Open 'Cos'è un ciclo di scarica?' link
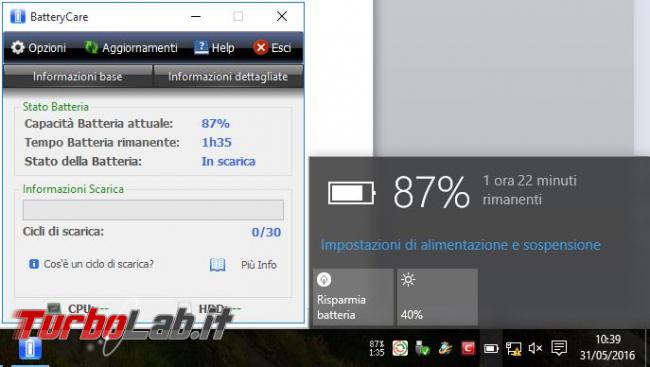Image resolution: width=650 pixels, height=367 pixels. 99,264
